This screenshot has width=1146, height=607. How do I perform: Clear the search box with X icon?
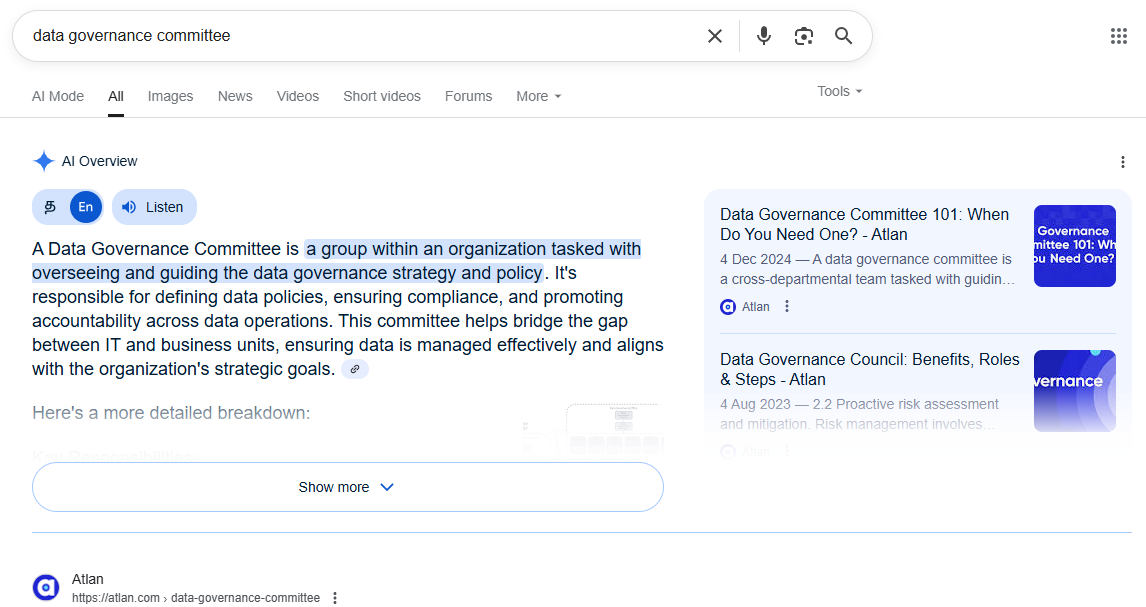click(x=715, y=36)
